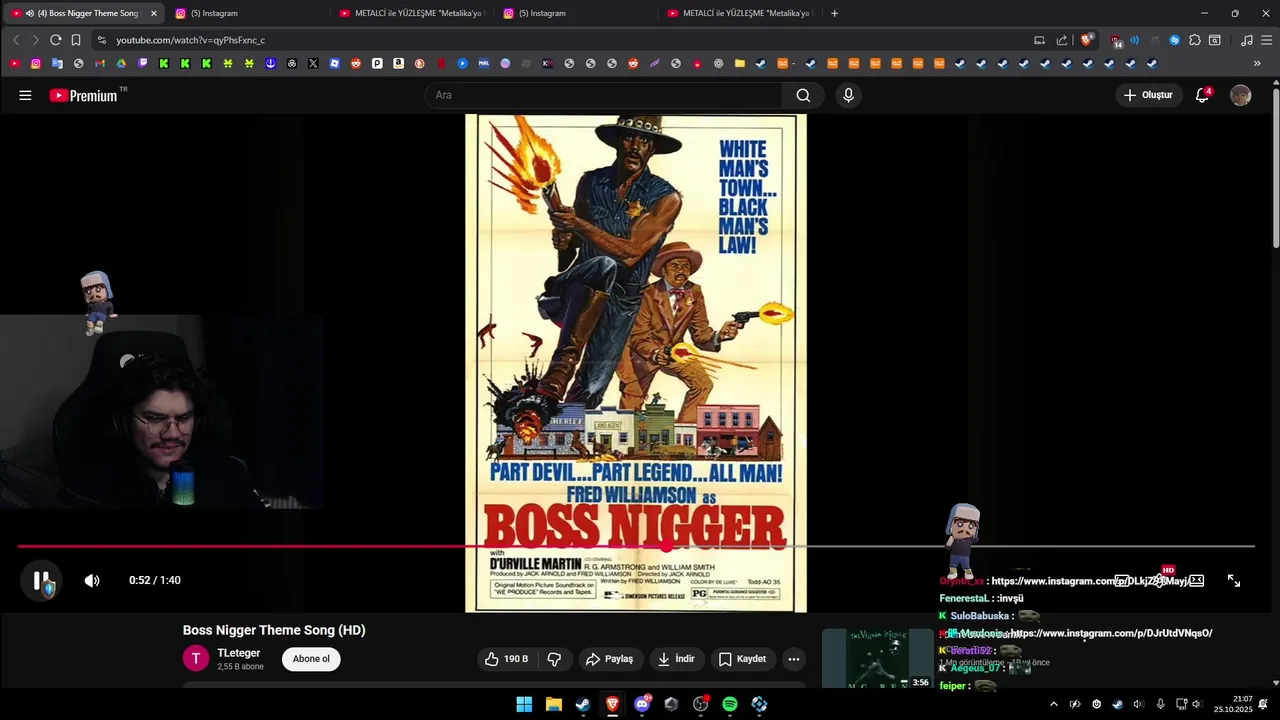The image size is (1280, 720).
Task: Focus the Ara search input field
Action: click(x=604, y=95)
